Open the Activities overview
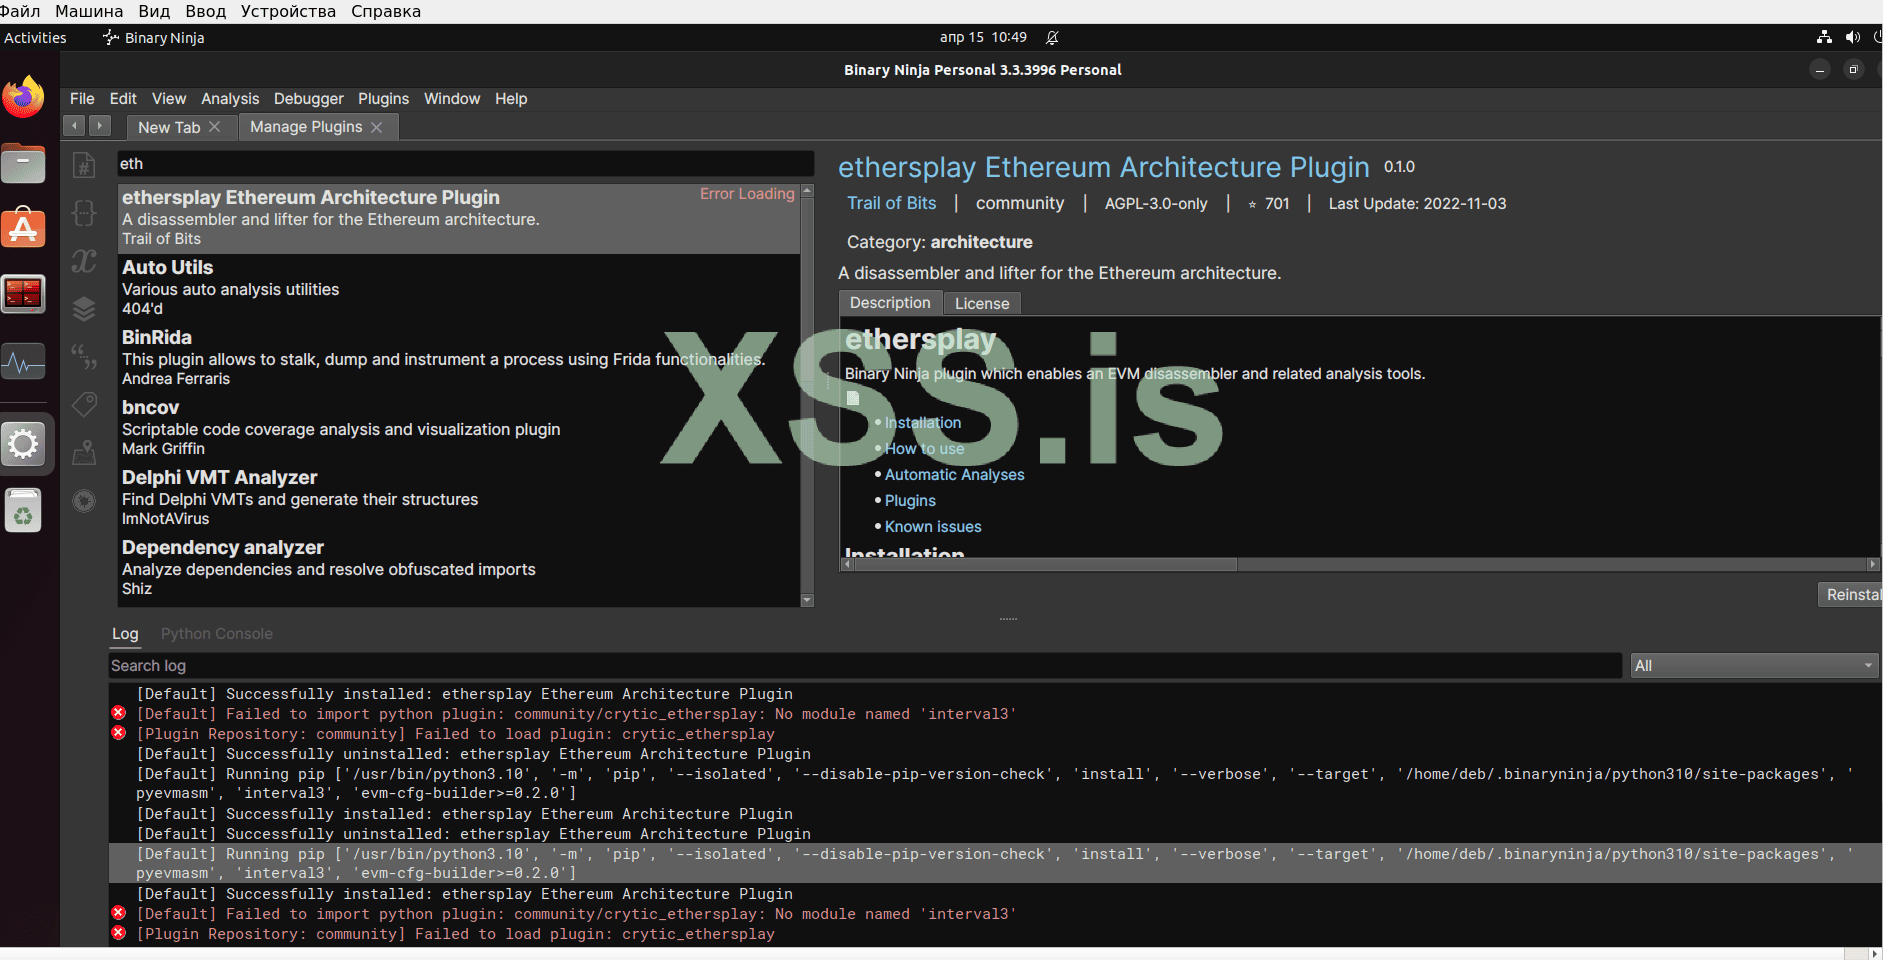 pos(35,38)
